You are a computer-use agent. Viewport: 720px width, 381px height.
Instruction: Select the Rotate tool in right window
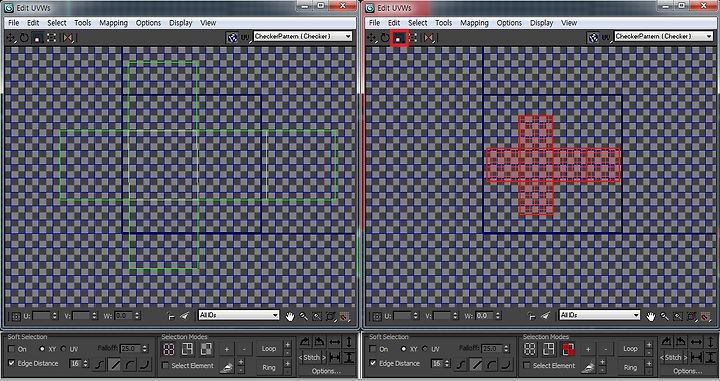tap(385, 38)
